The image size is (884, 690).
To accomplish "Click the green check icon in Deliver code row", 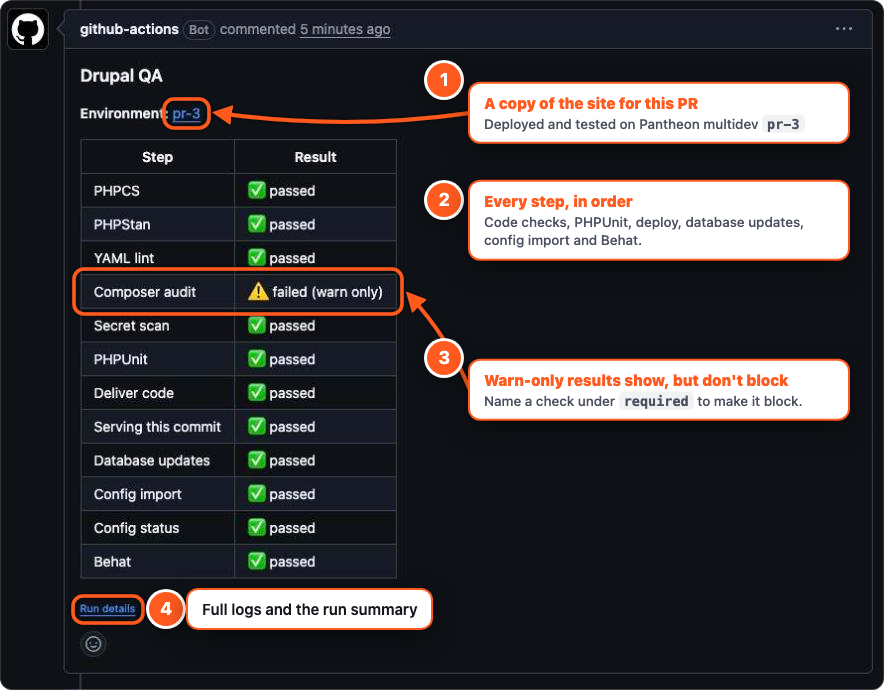I will (257, 393).
